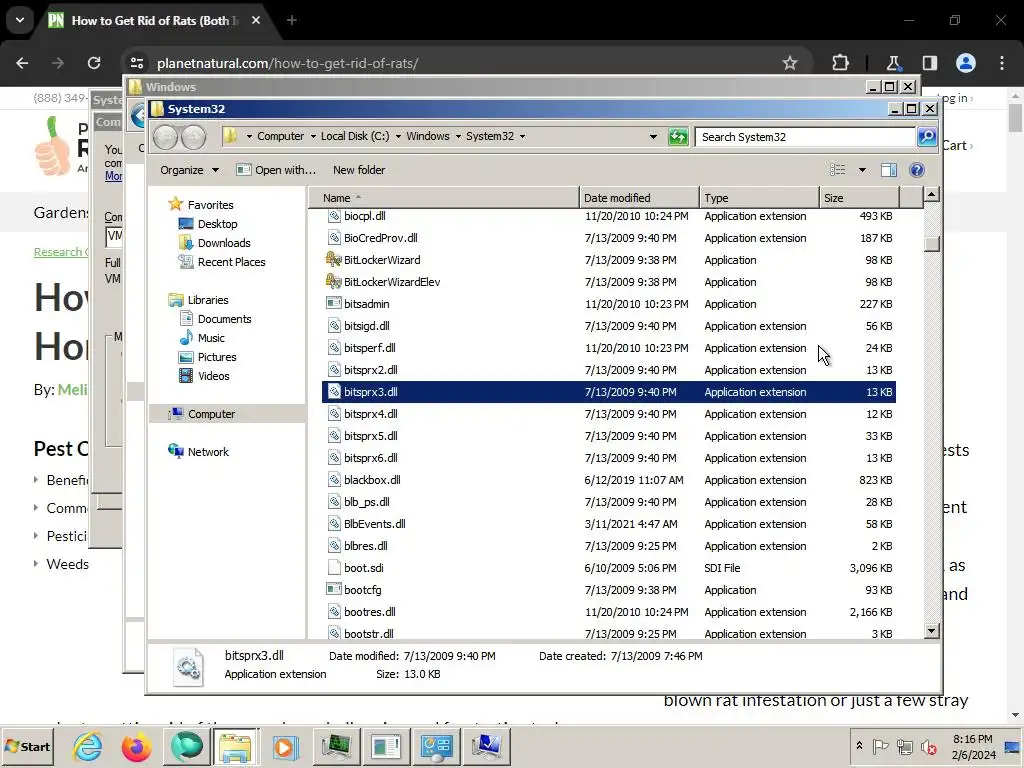This screenshot has height=768, width=1024.
Task: Bookmark this page with the star icon
Action: [x=790, y=63]
